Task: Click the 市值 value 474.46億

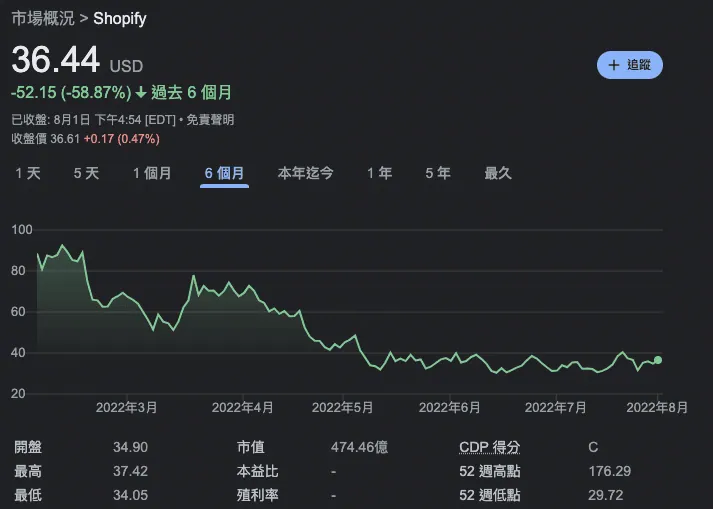Action: click(x=359, y=447)
